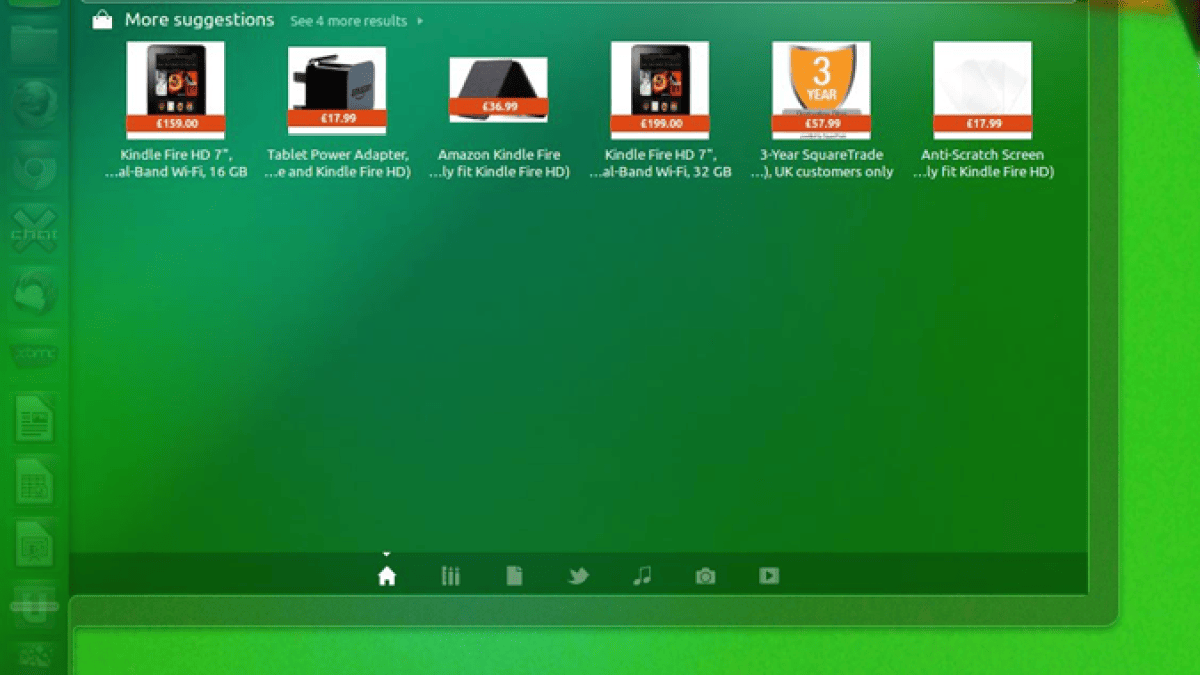Switch to the Files lens
The width and height of the screenshot is (1200, 675).
514,576
